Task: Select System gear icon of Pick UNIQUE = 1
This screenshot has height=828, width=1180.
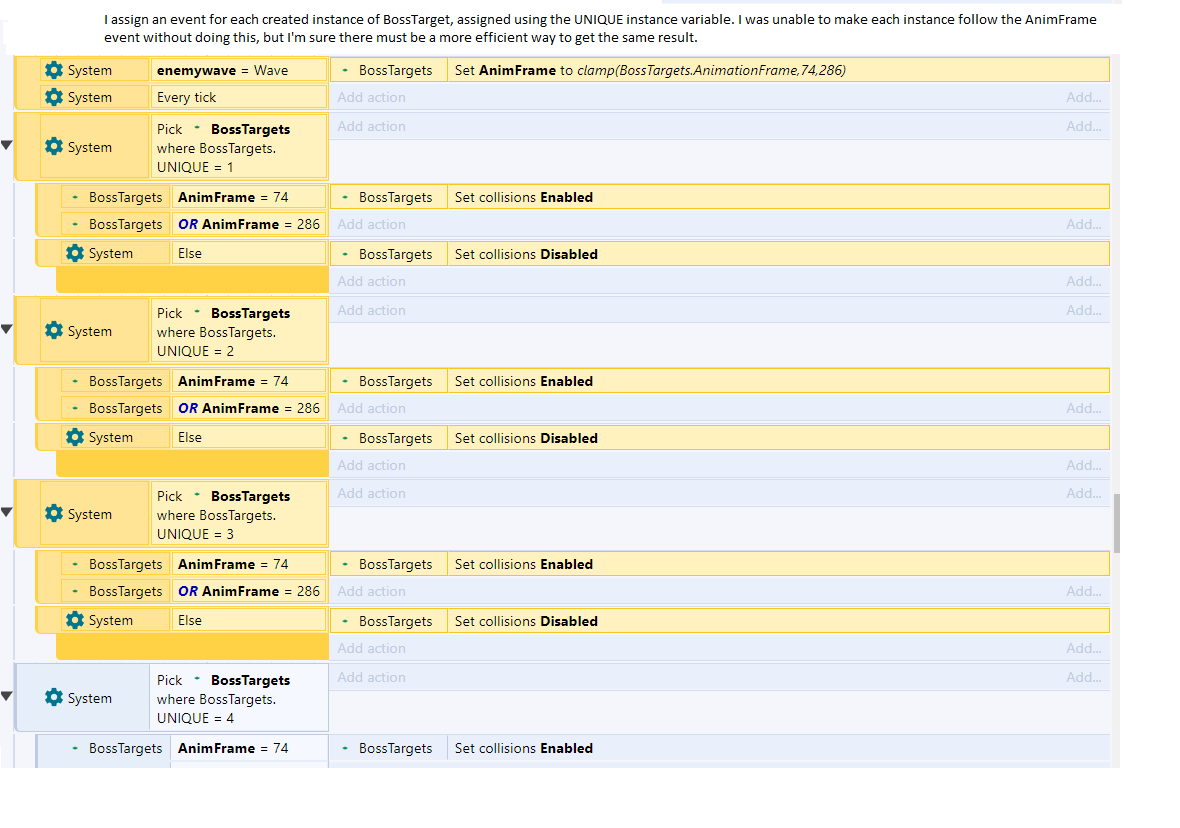Action: click(x=53, y=147)
